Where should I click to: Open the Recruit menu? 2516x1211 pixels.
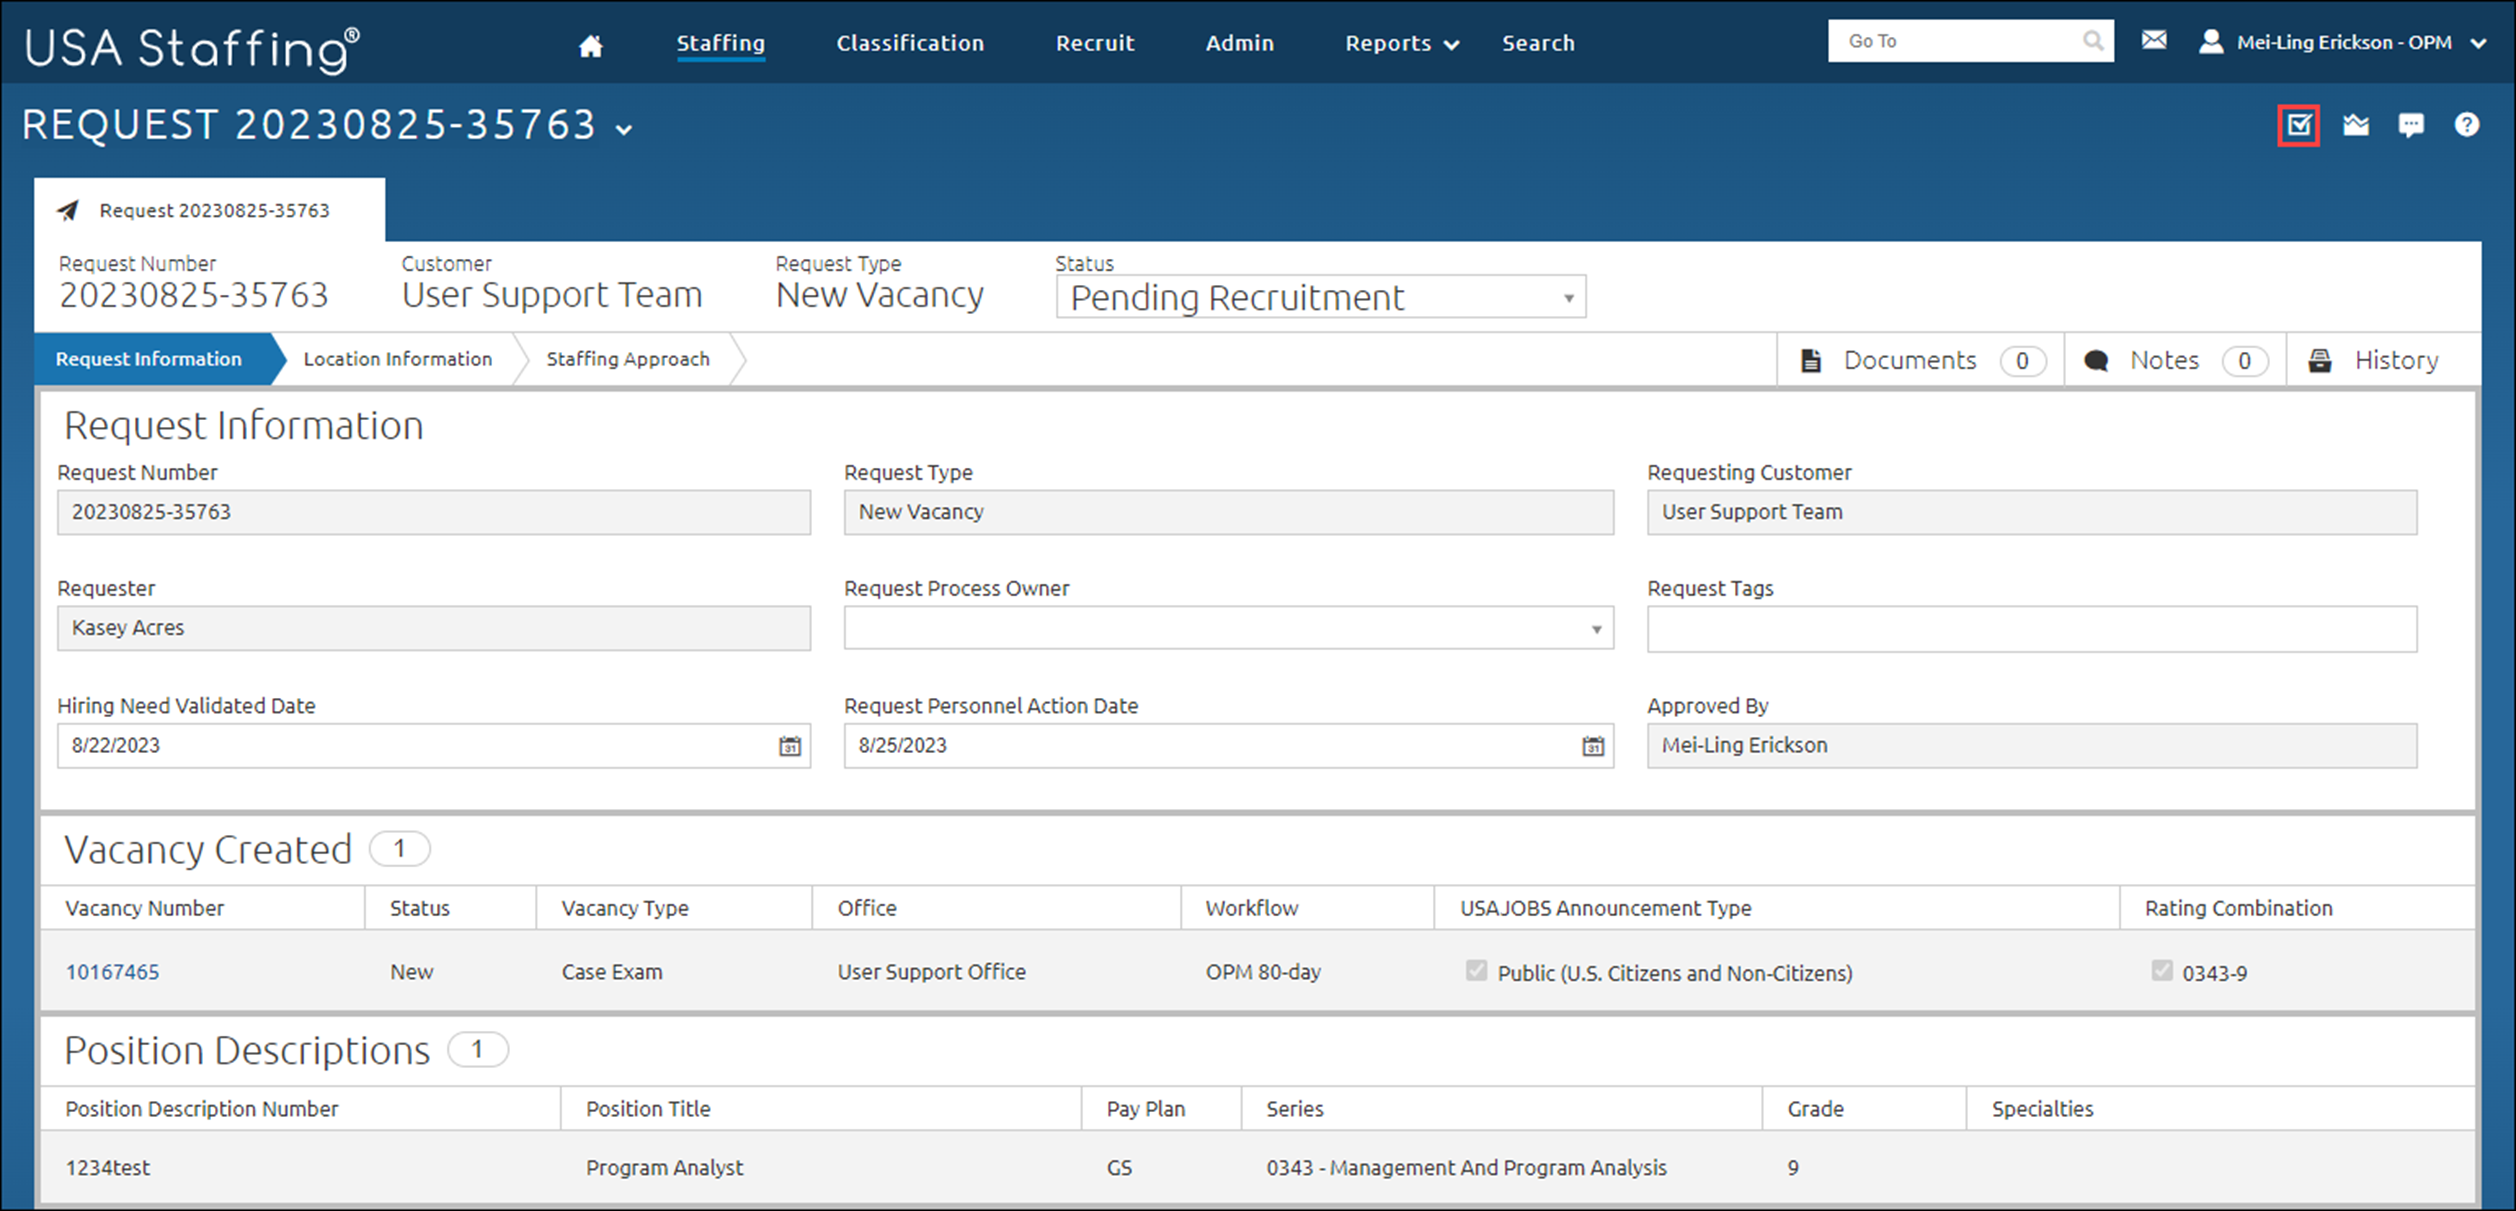pyautogui.click(x=1095, y=43)
